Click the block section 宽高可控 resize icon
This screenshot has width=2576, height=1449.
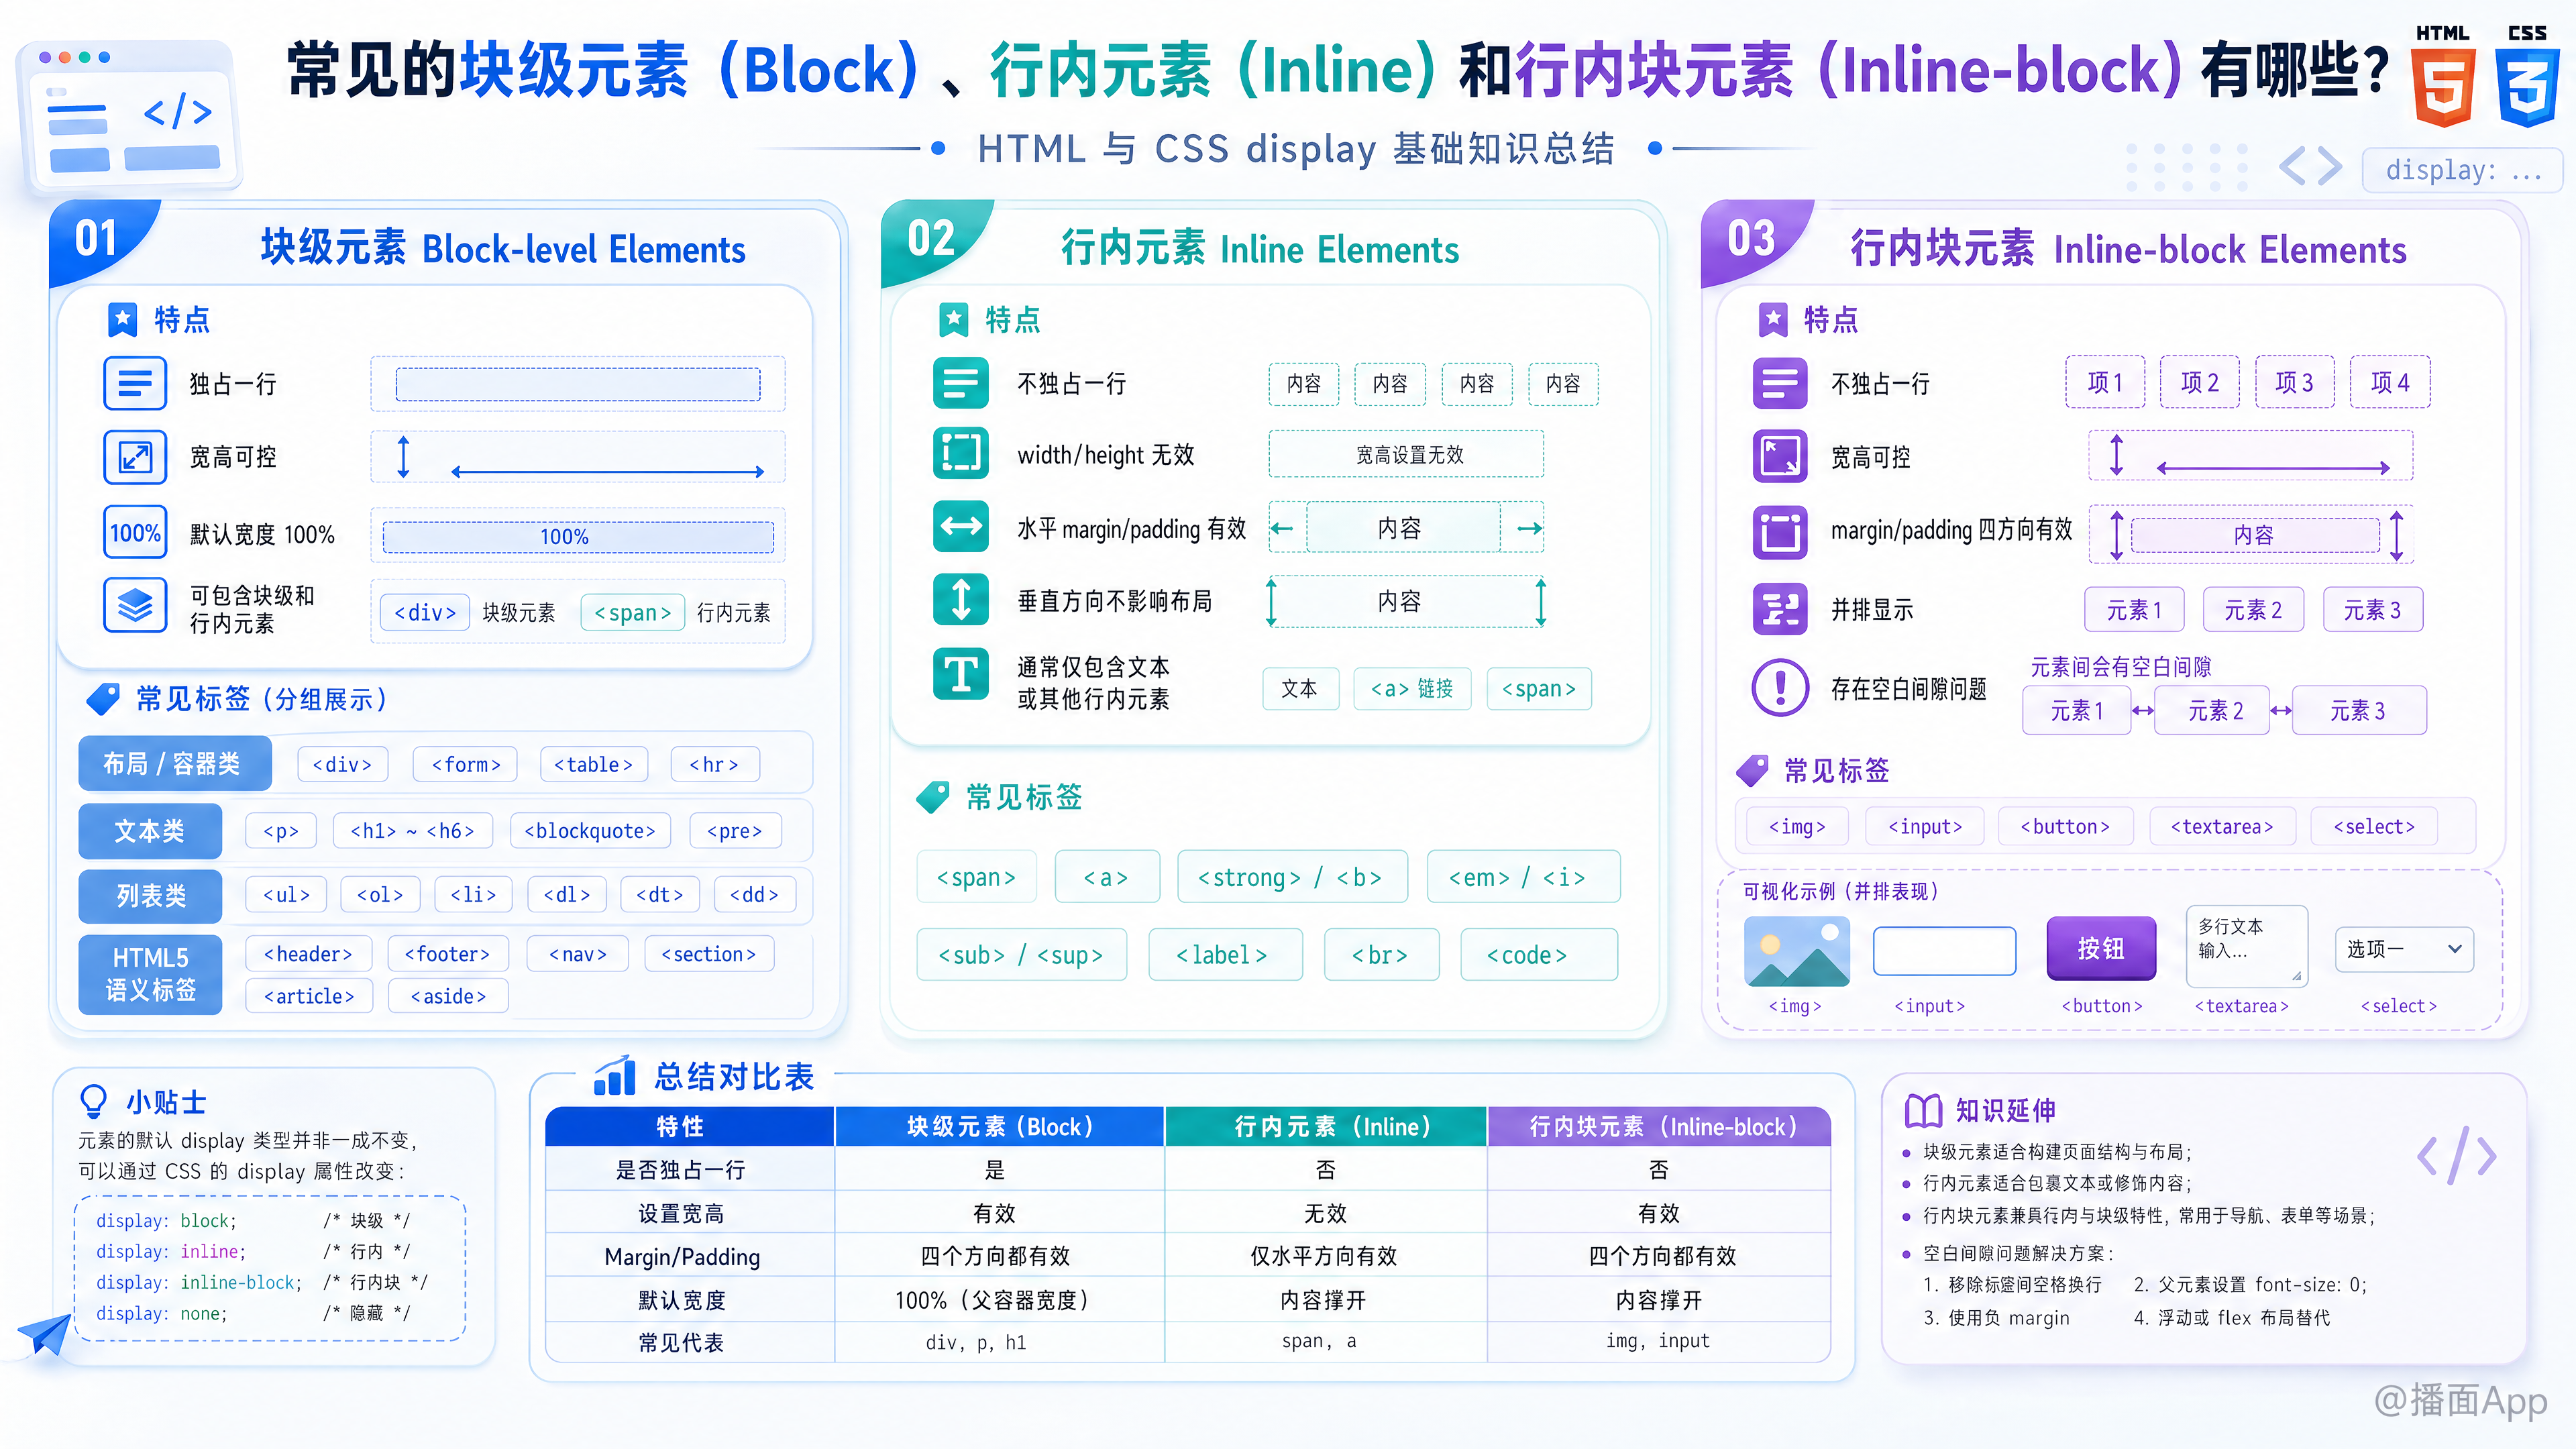pyautogui.click(x=135, y=457)
